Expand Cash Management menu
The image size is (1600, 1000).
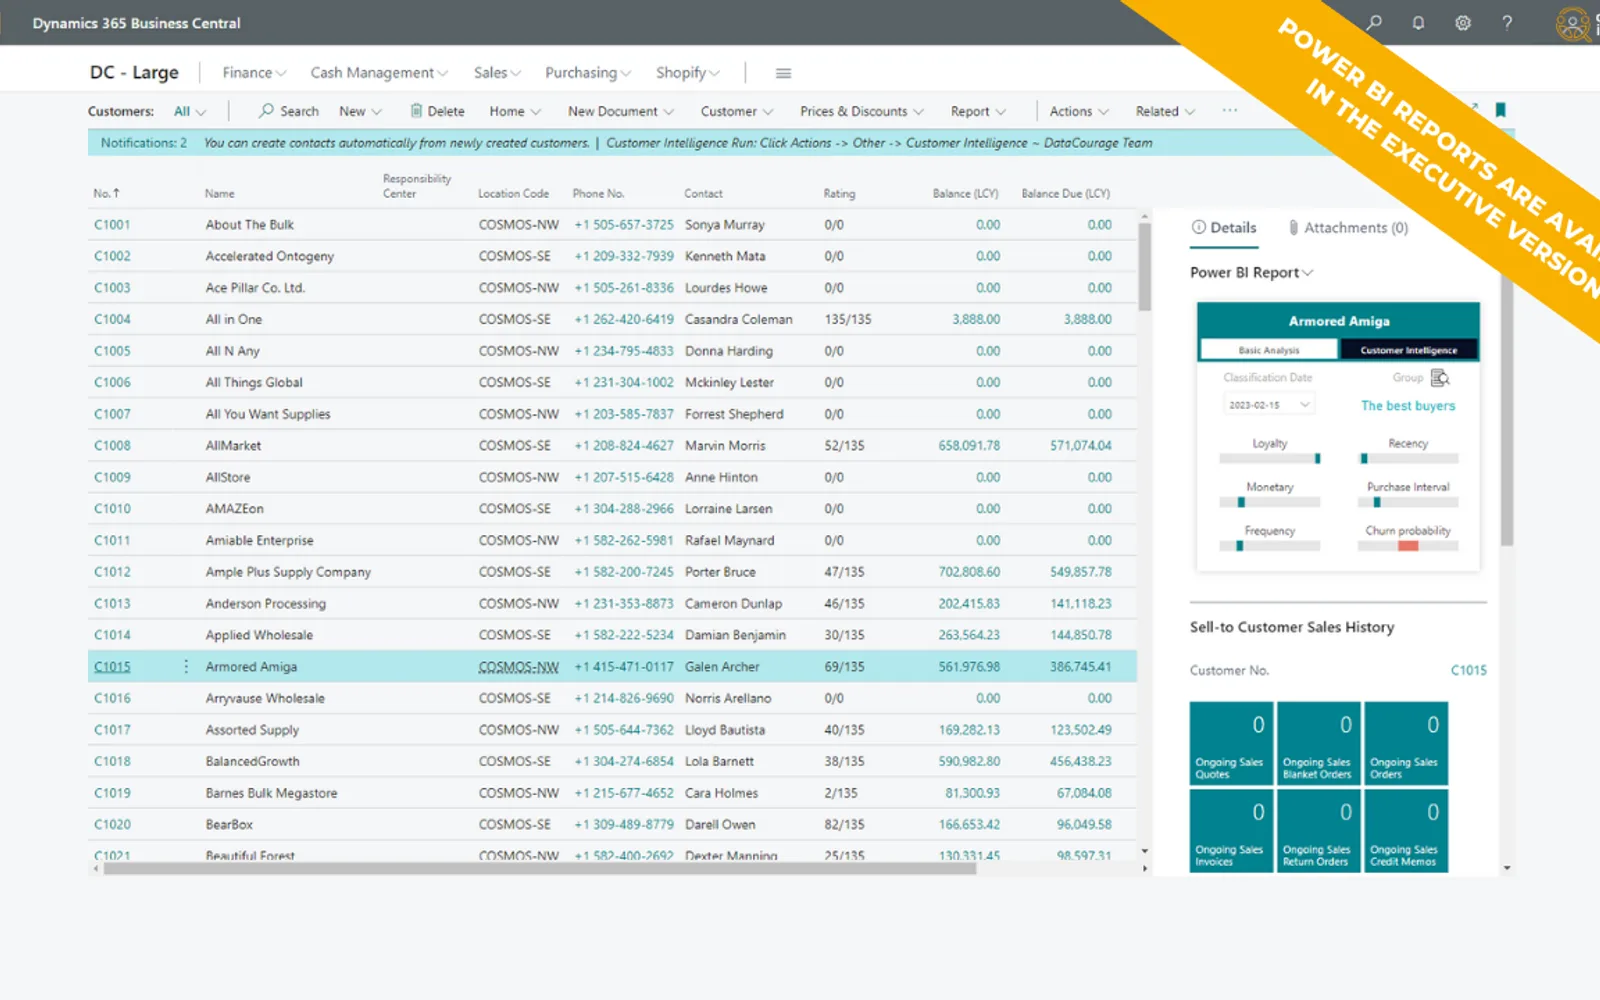point(379,73)
